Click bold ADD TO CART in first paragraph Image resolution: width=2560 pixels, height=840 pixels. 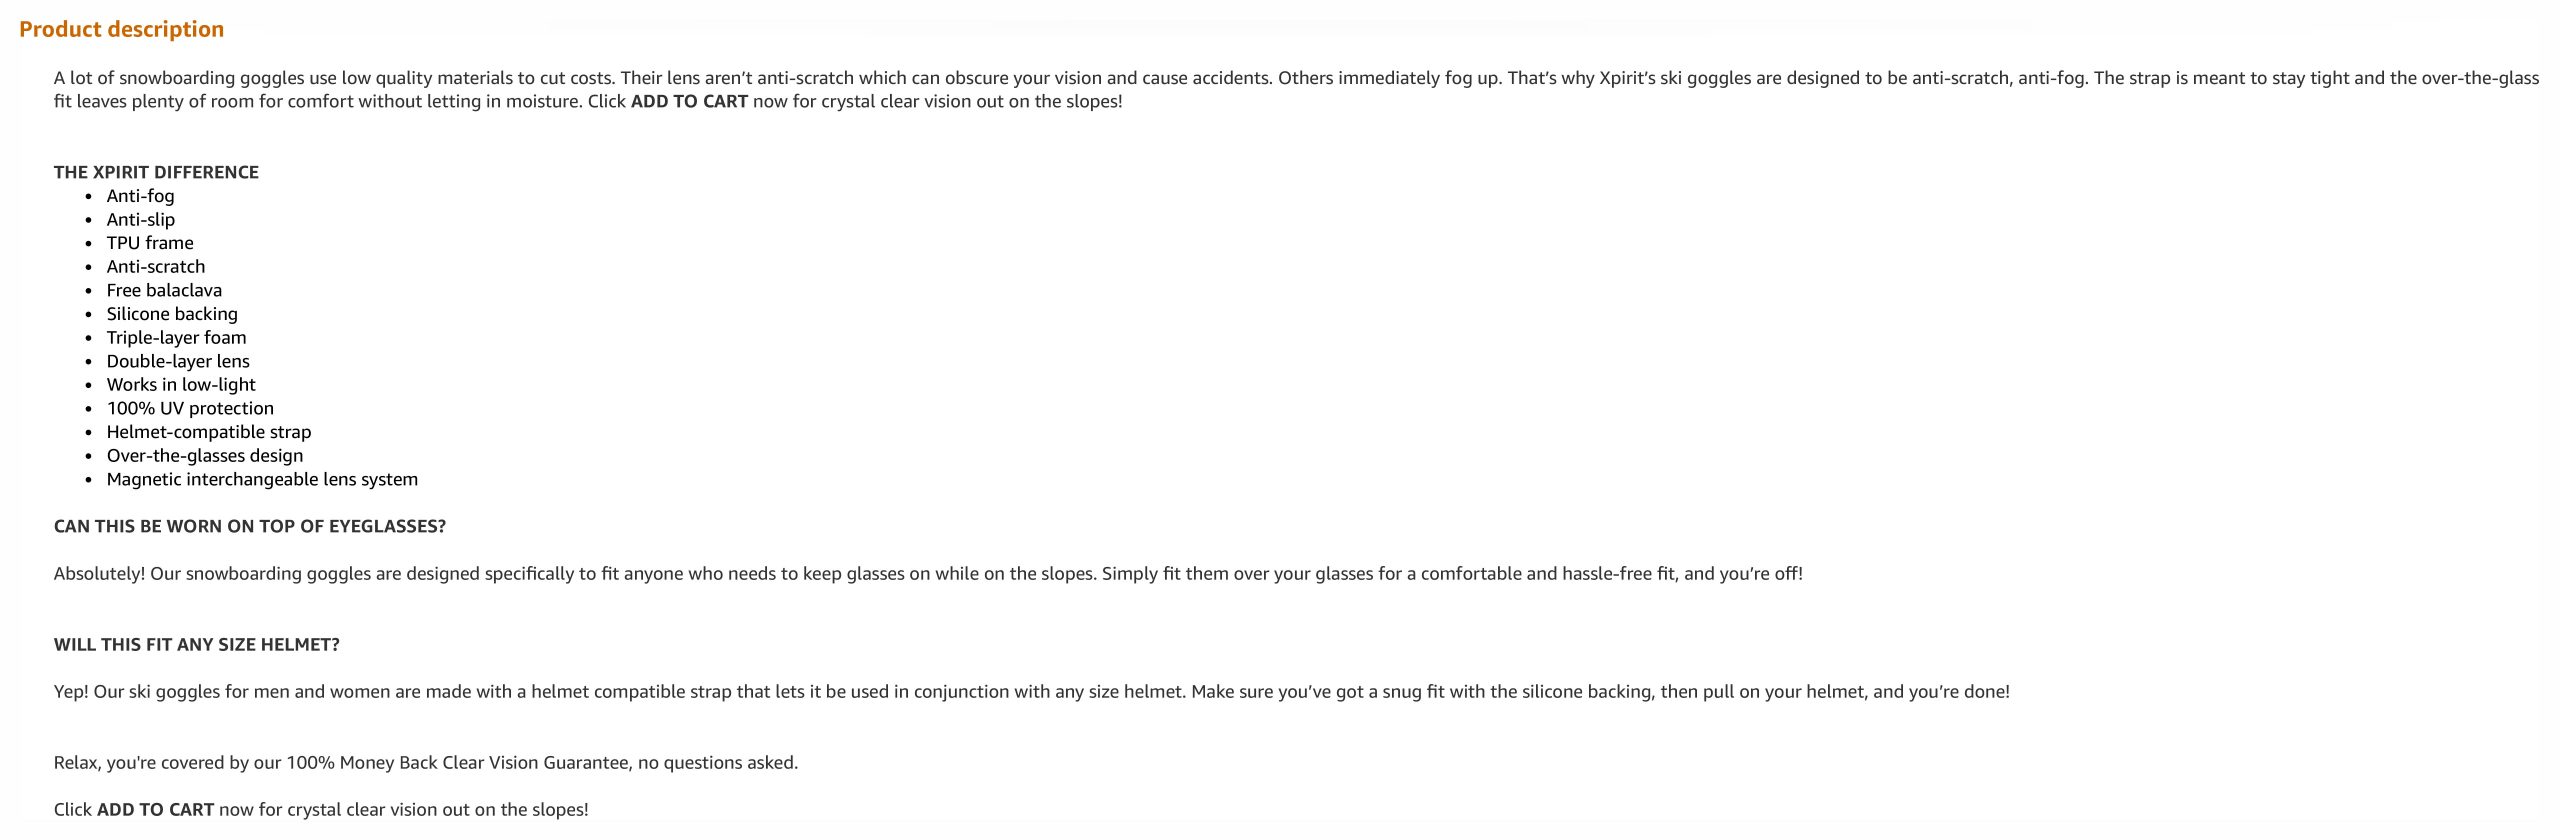pyautogui.click(x=689, y=102)
